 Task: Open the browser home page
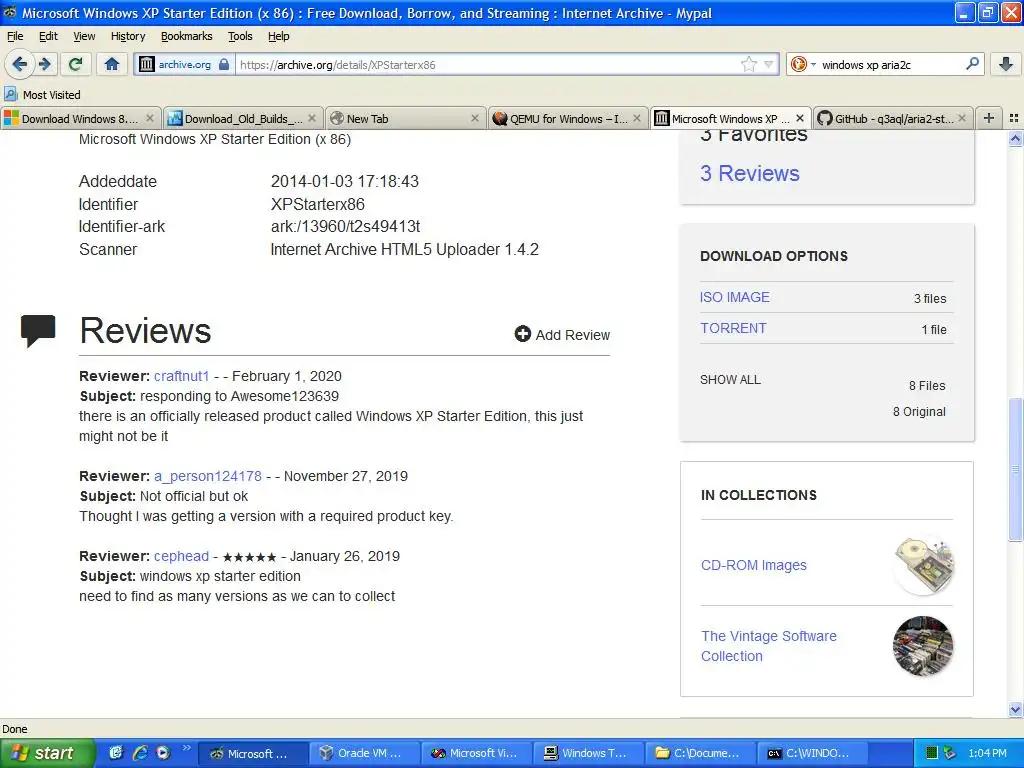click(x=112, y=64)
